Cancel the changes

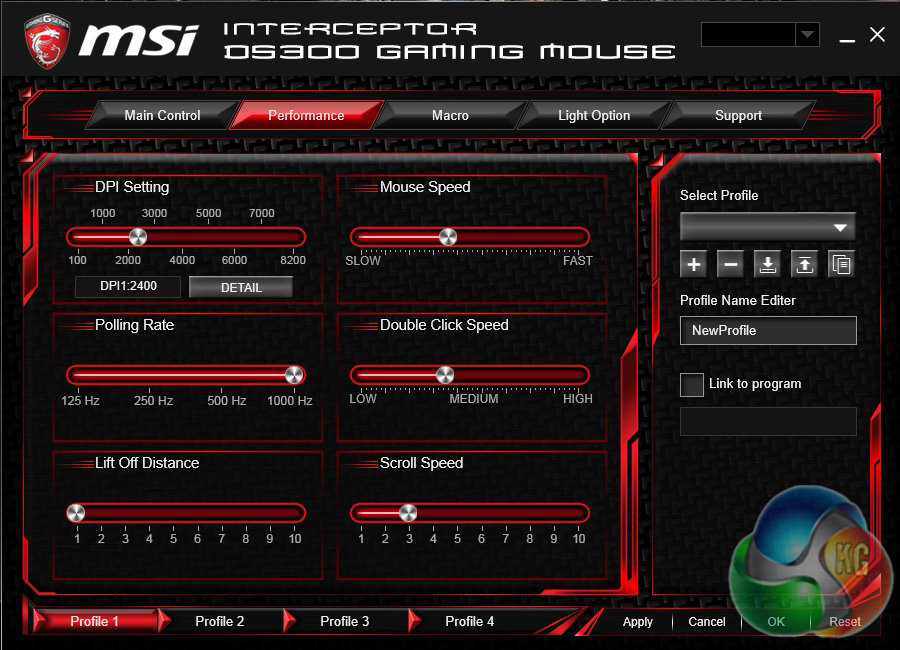pyautogui.click(x=707, y=622)
